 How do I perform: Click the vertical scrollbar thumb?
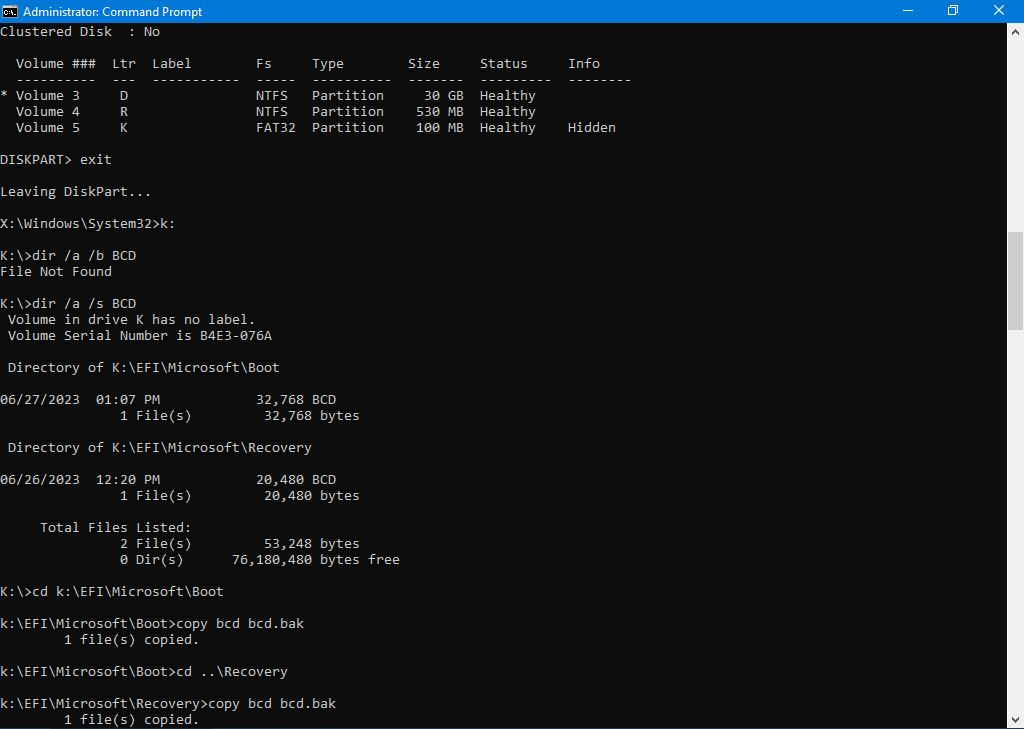point(1015,280)
